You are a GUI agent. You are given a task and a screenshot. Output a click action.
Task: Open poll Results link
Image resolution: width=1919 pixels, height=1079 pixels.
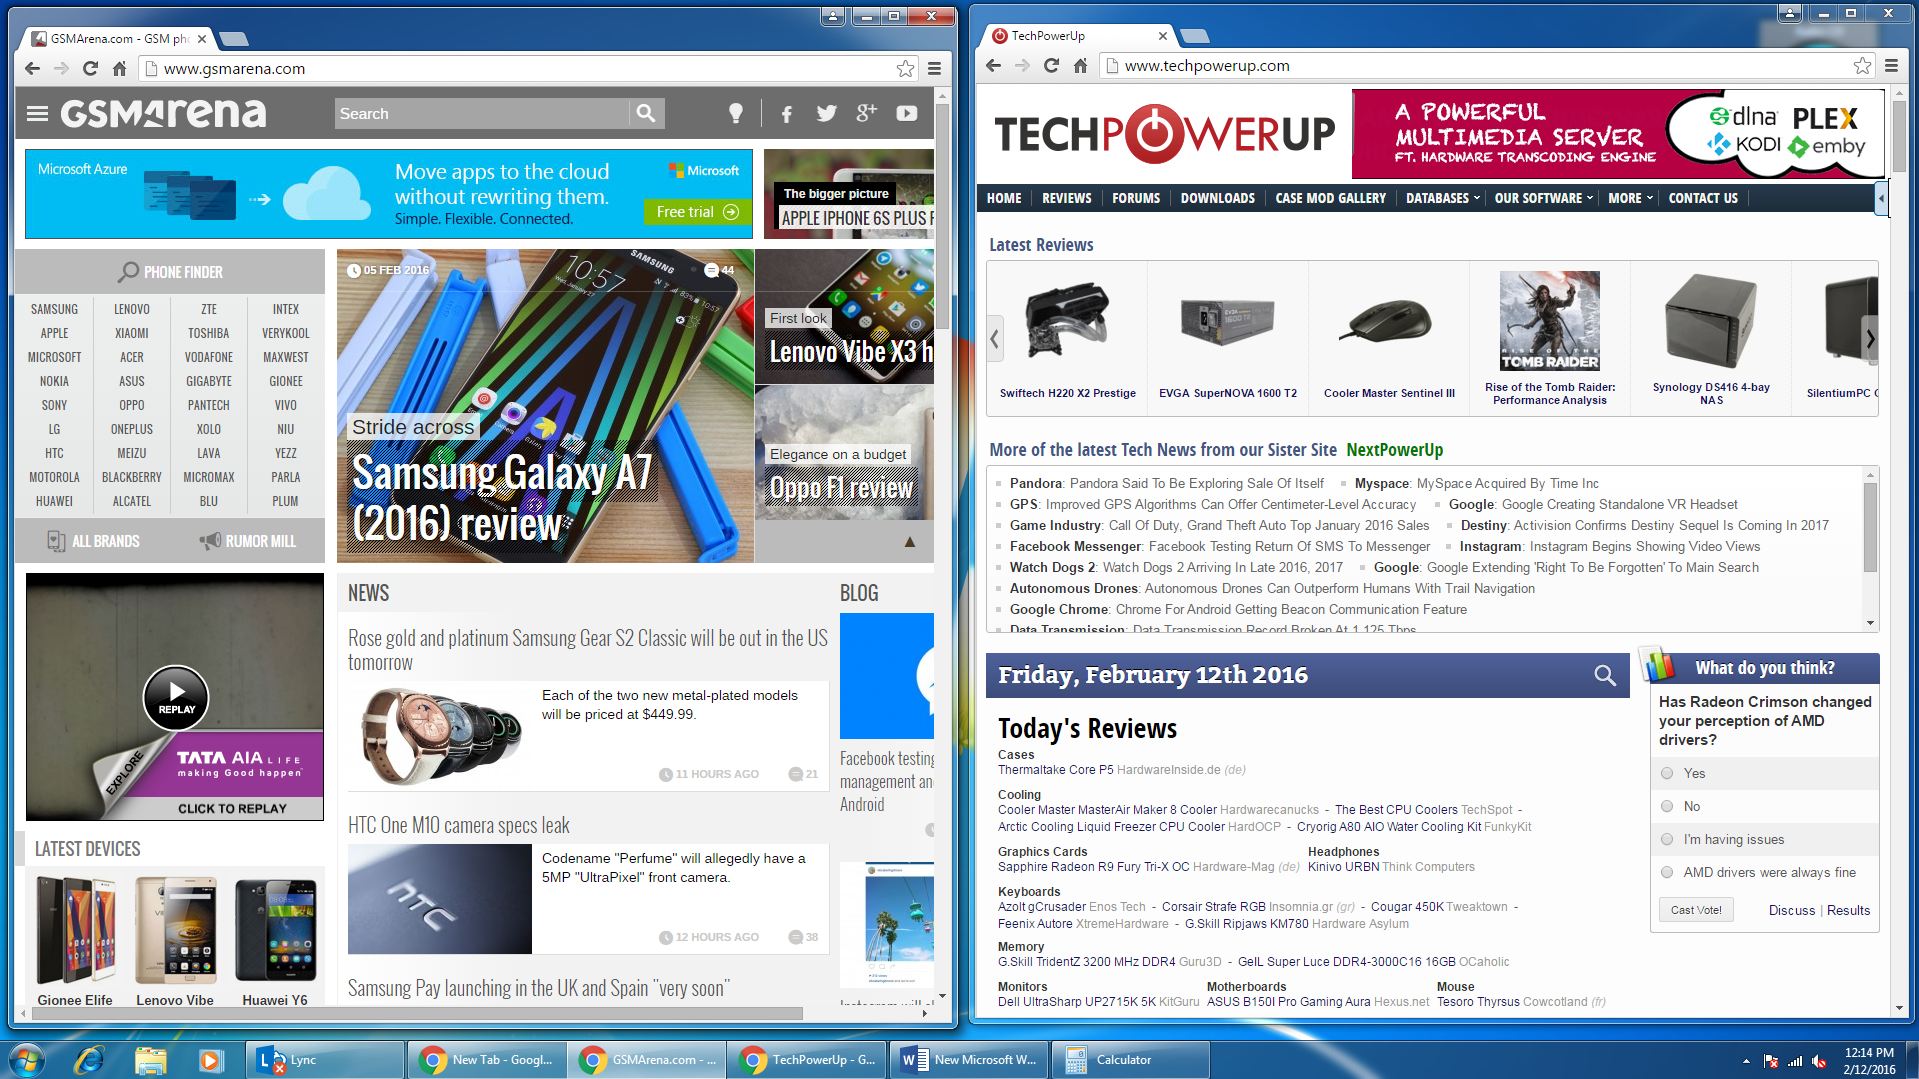pos(1848,910)
